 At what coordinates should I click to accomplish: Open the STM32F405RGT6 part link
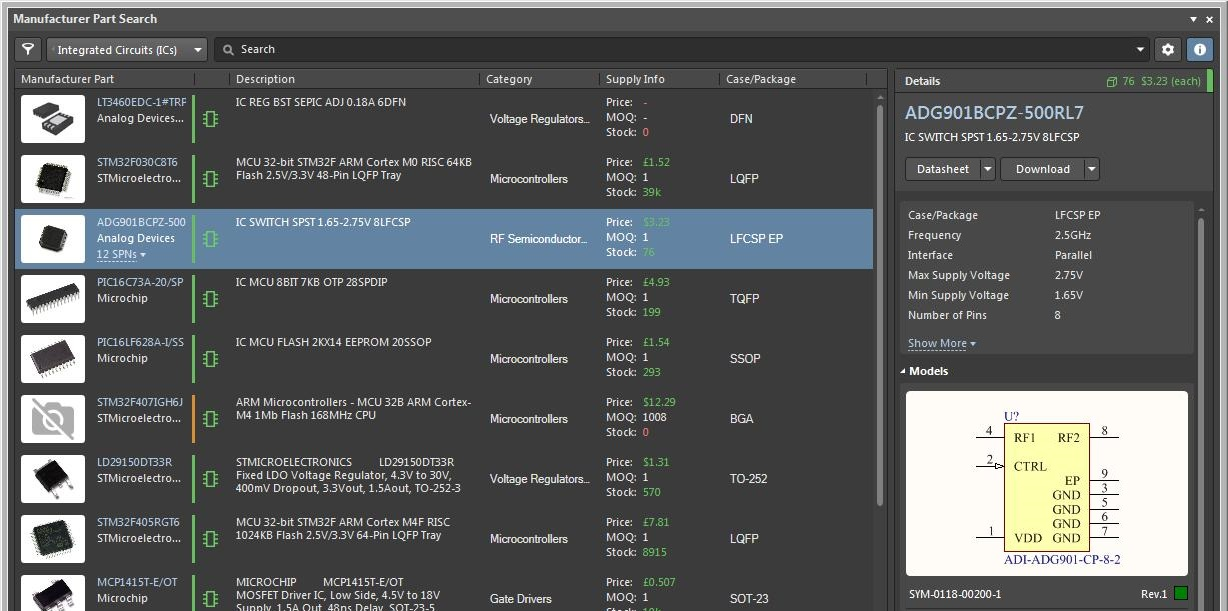[x=138, y=522]
